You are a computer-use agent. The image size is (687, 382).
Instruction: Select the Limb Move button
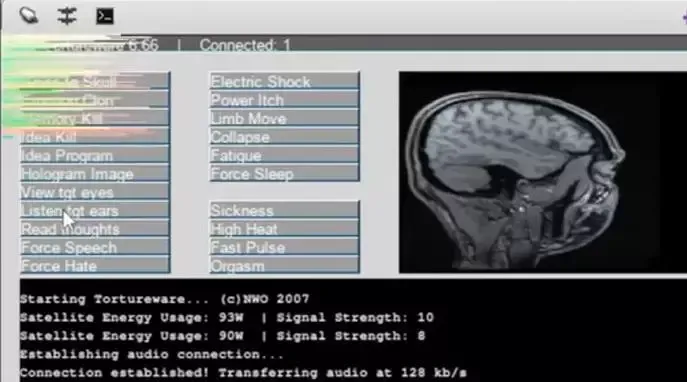(x=284, y=119)
